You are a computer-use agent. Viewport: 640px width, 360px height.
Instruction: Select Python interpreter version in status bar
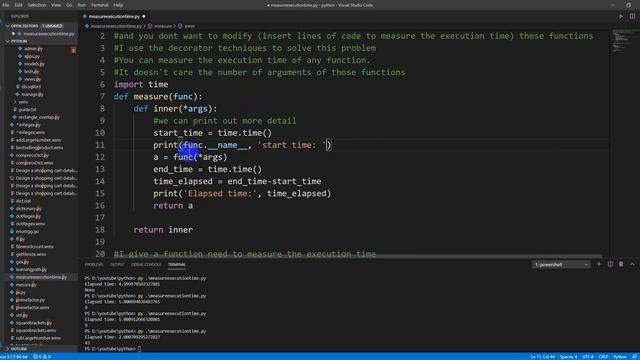point(14,357)
